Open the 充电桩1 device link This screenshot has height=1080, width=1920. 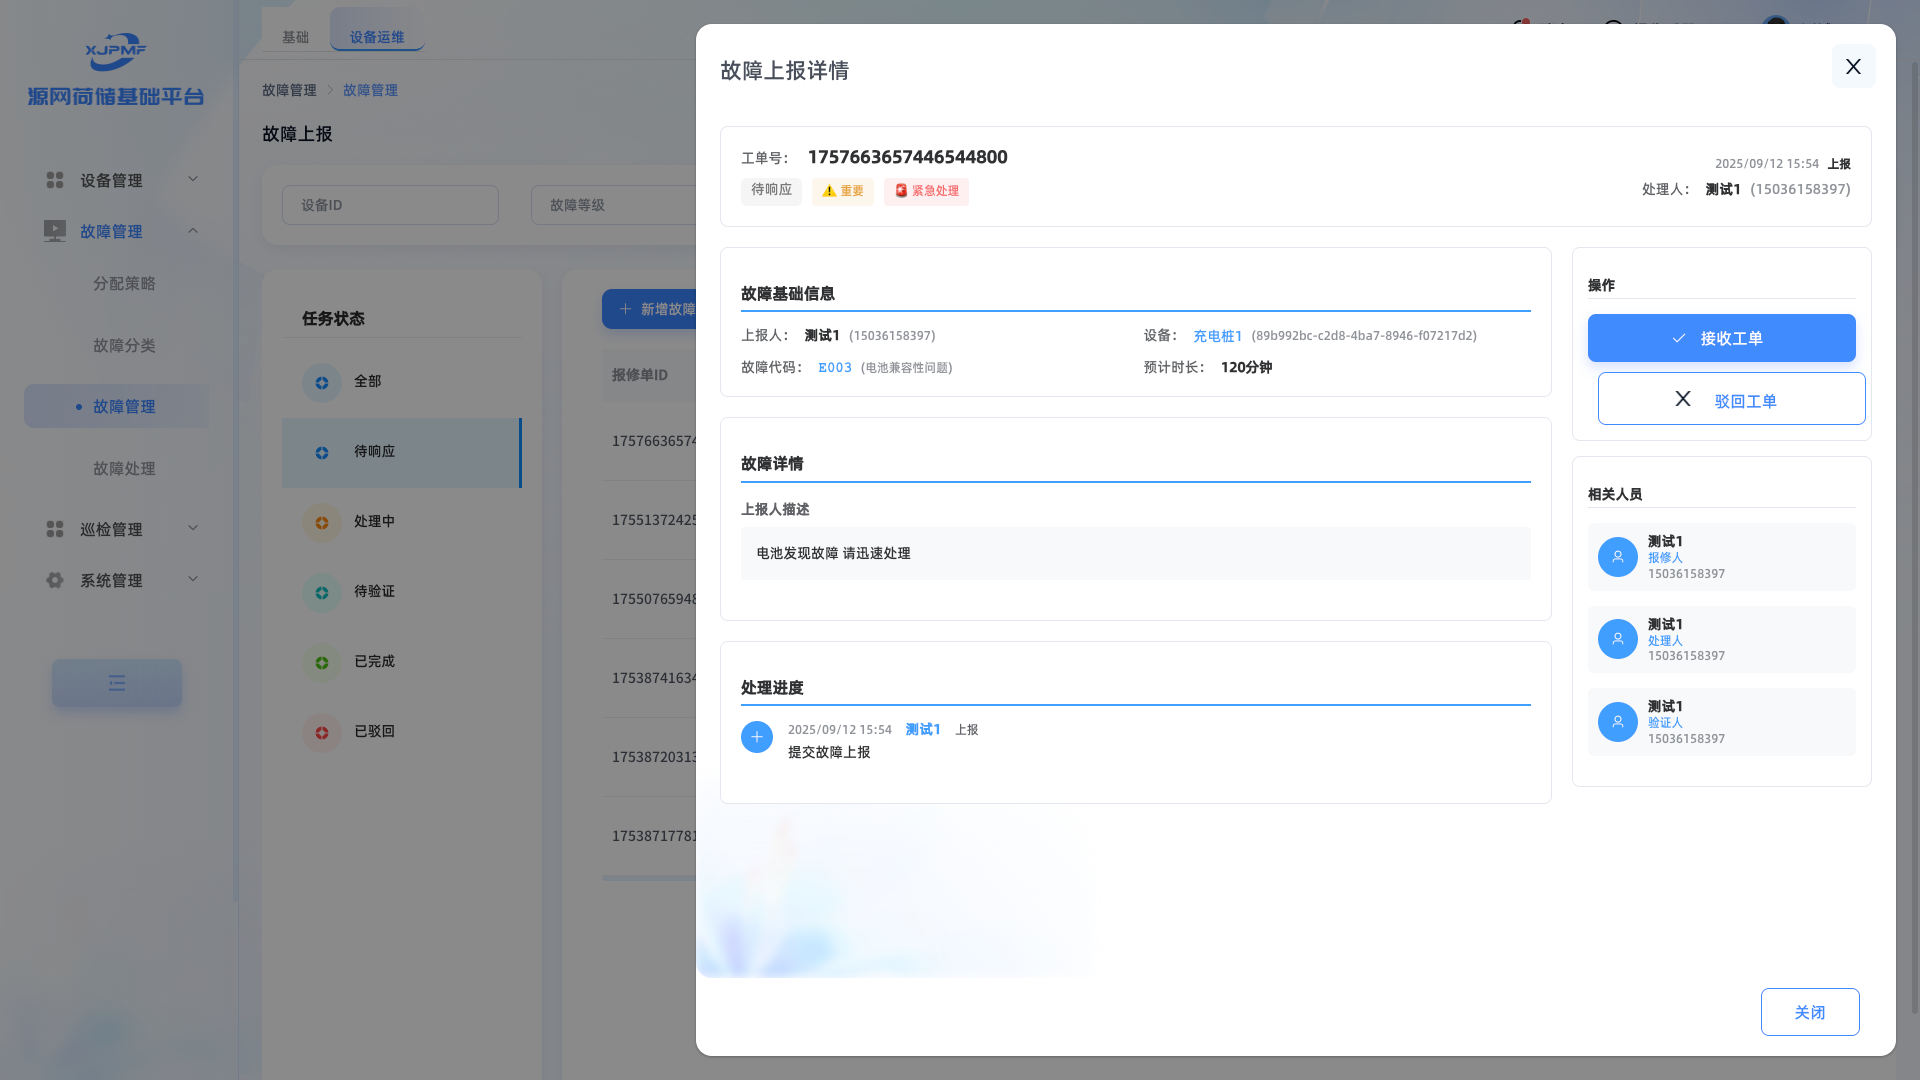pyautogui.click(x=1217, y=336)
